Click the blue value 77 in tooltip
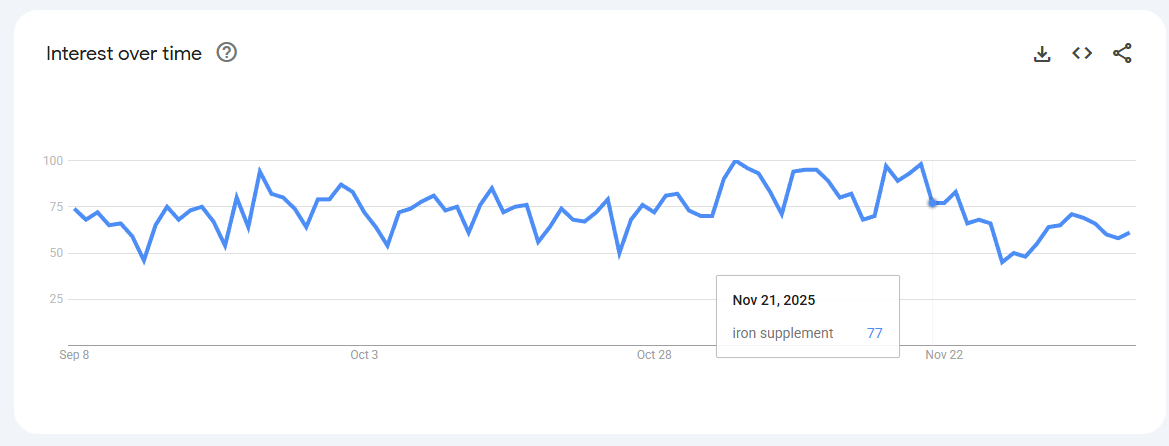This screenshot has height=446, width=1169. coord(874,333)
